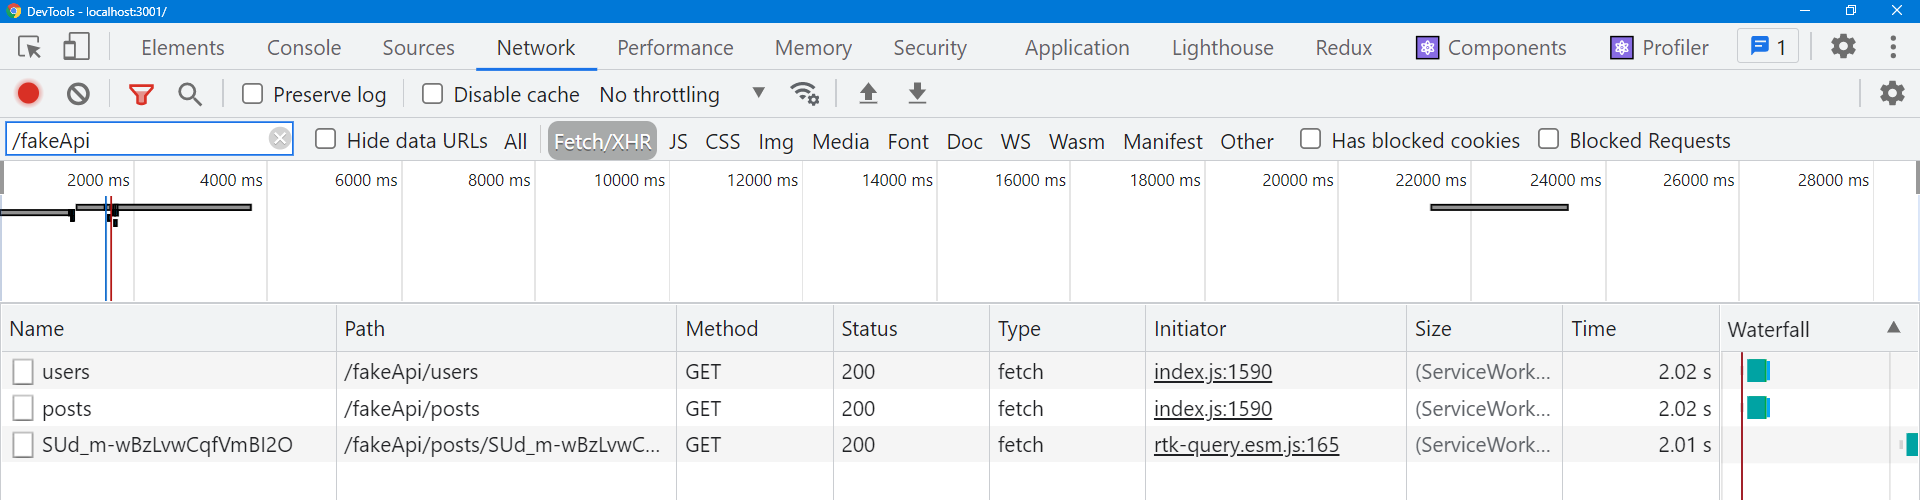Filter requests by Manifest
The width and height of the screenshot is (1920, 500).
tap(1162, 141)
